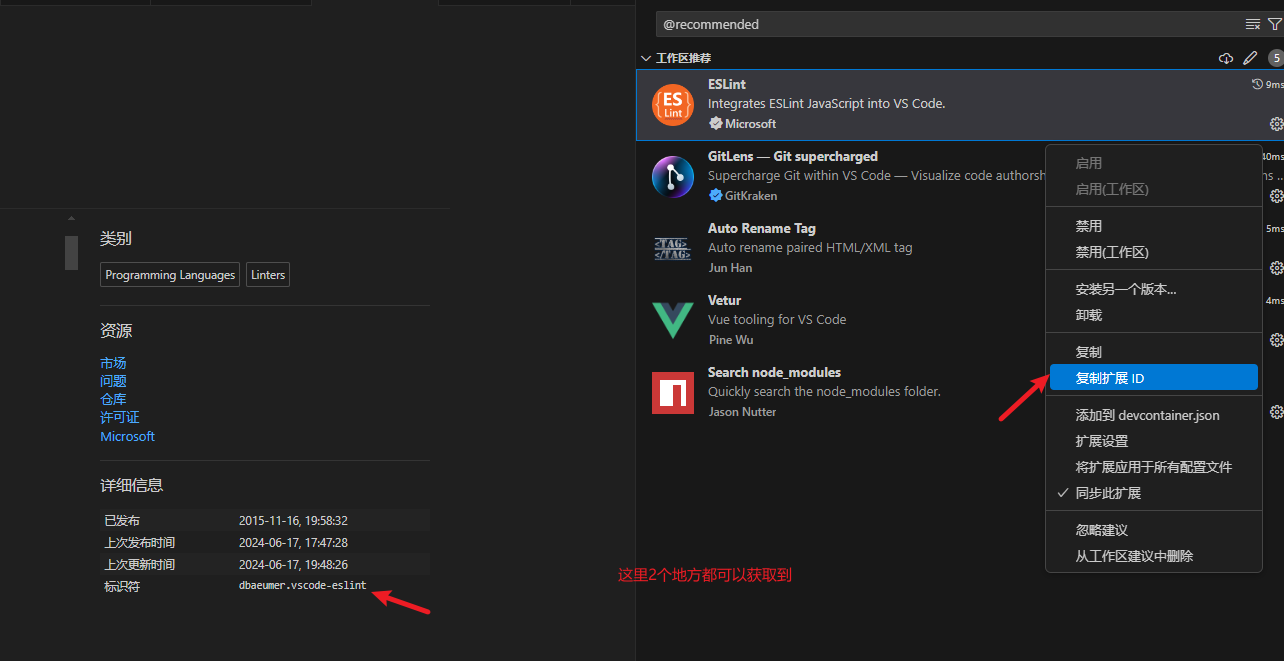Open the Auto Rename Tag manage gear
Image resolution: width=1284 pixels, height=661 pixels.
[1276, 268]
